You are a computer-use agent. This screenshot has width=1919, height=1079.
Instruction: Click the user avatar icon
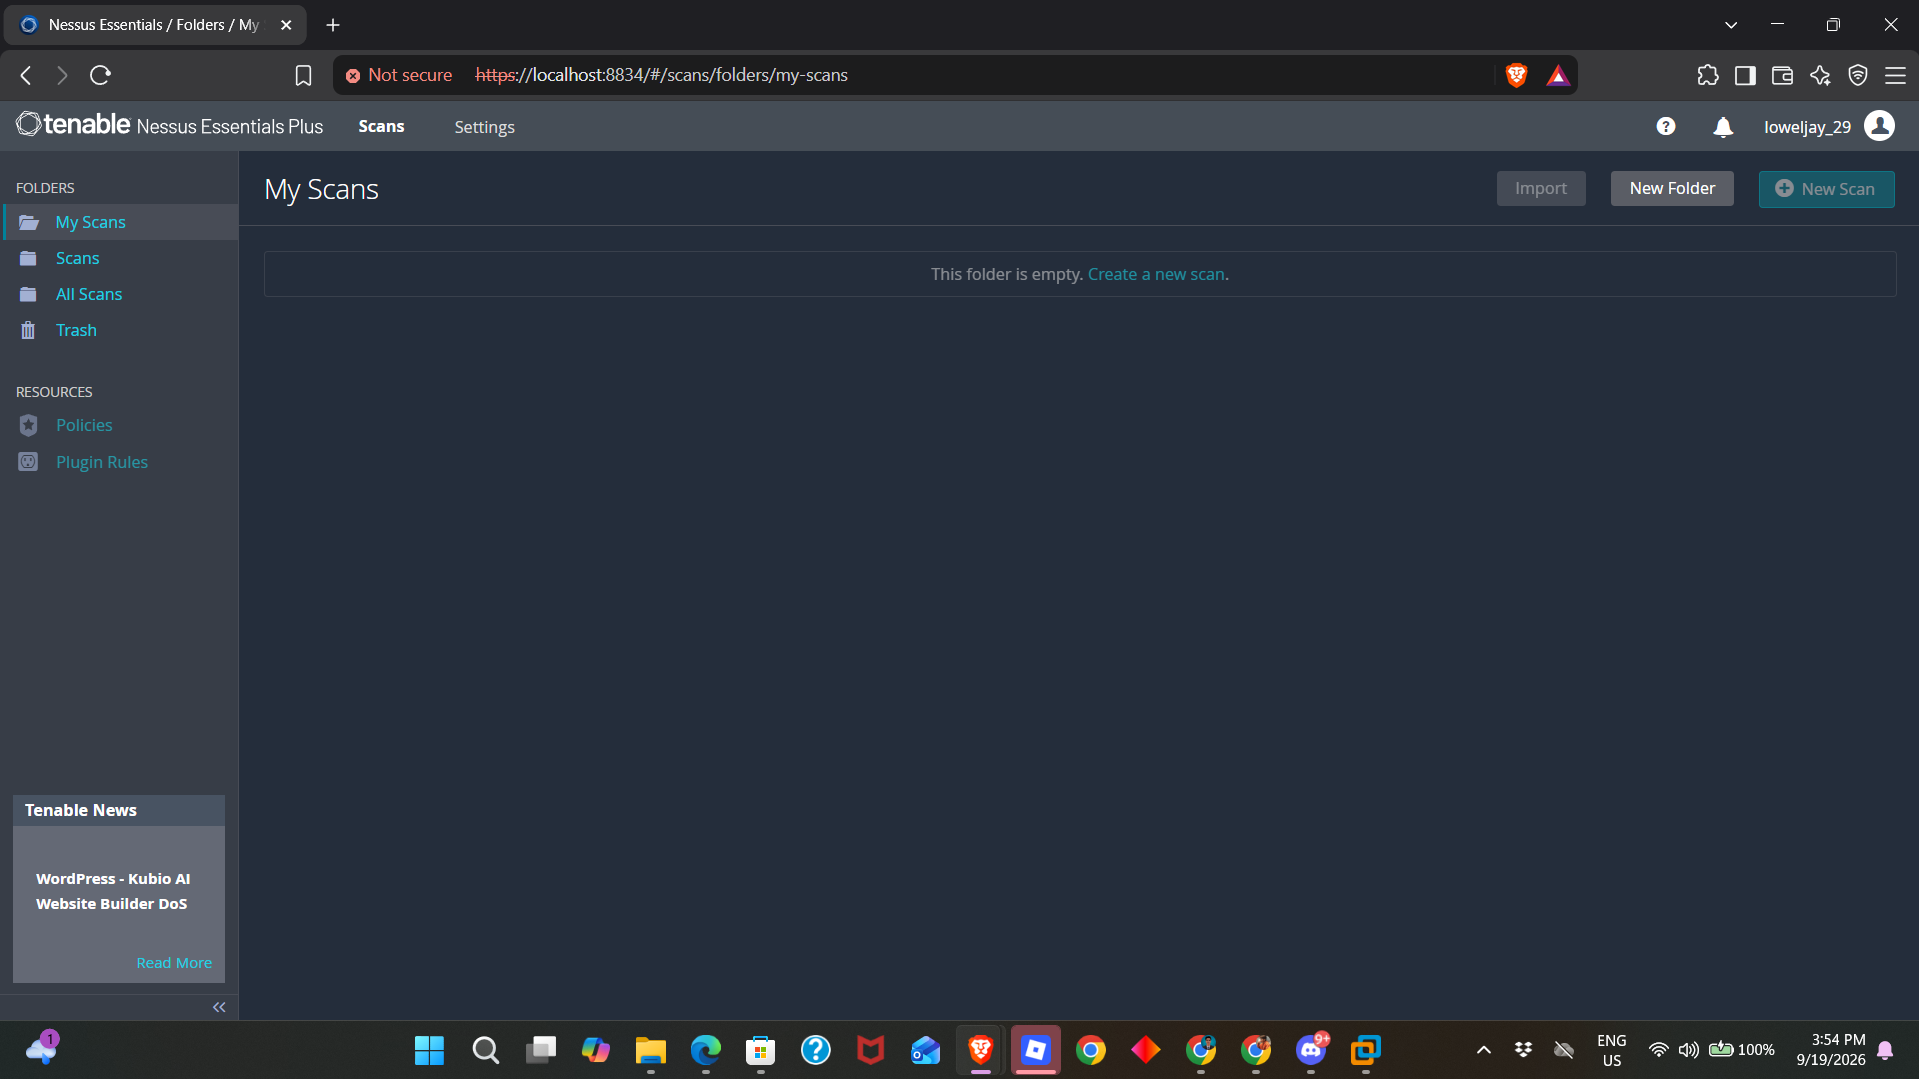(x=1880, y=127)
